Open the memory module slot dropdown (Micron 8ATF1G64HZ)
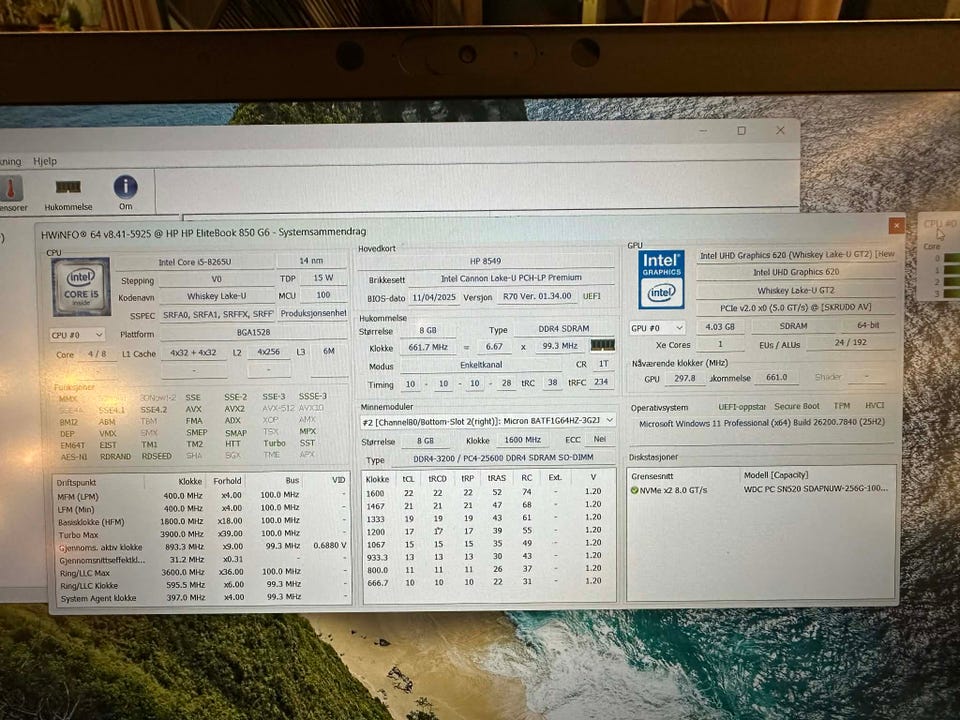 click(488, 421)
